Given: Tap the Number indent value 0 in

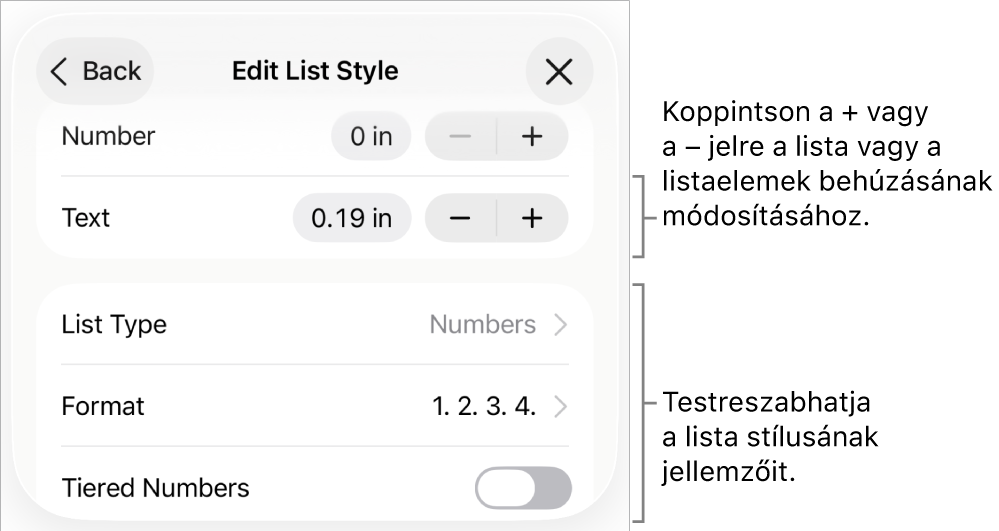Looking at the screenshot, I should (371, 137).
